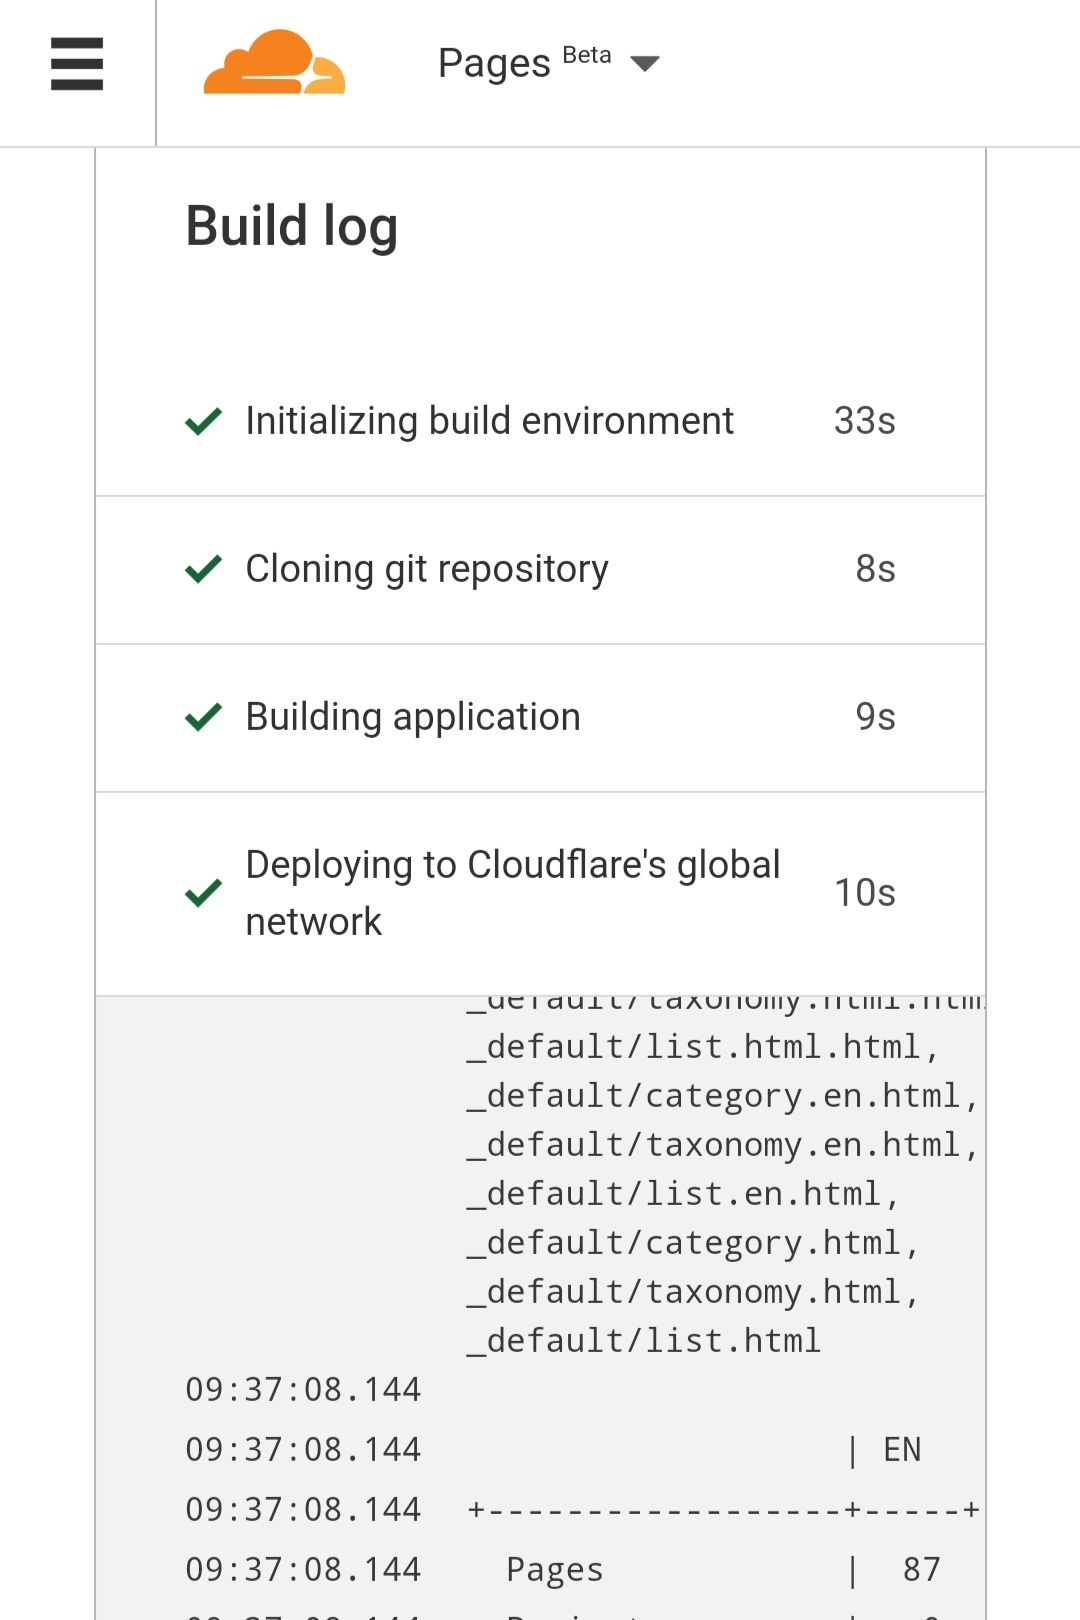Expand the Initializing build environment step

pos(489,422)
